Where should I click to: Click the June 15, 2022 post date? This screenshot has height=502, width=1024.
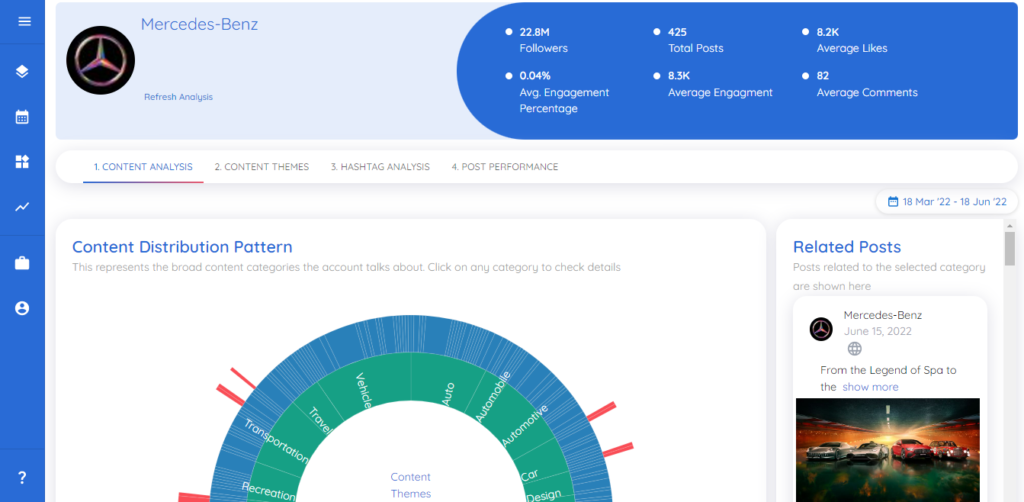coord(877,331)
